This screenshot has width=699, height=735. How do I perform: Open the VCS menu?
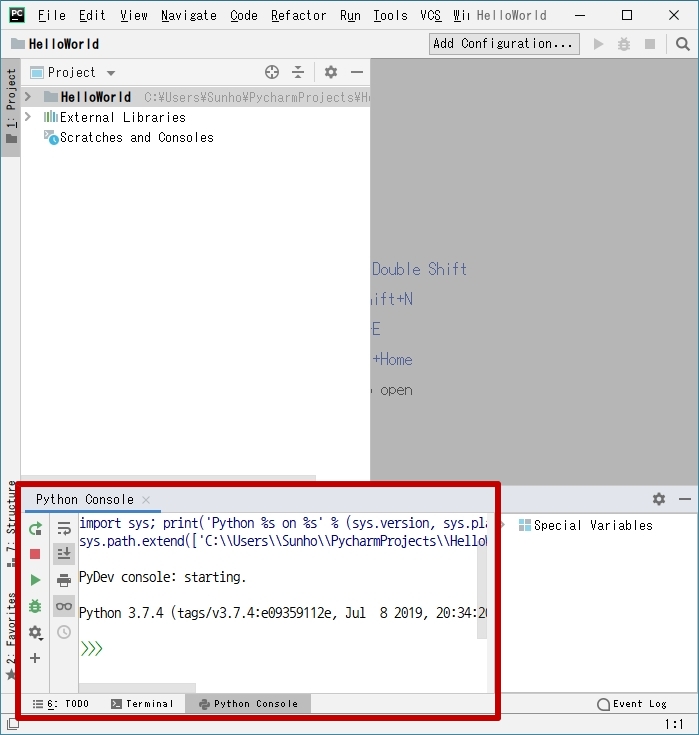430,15
